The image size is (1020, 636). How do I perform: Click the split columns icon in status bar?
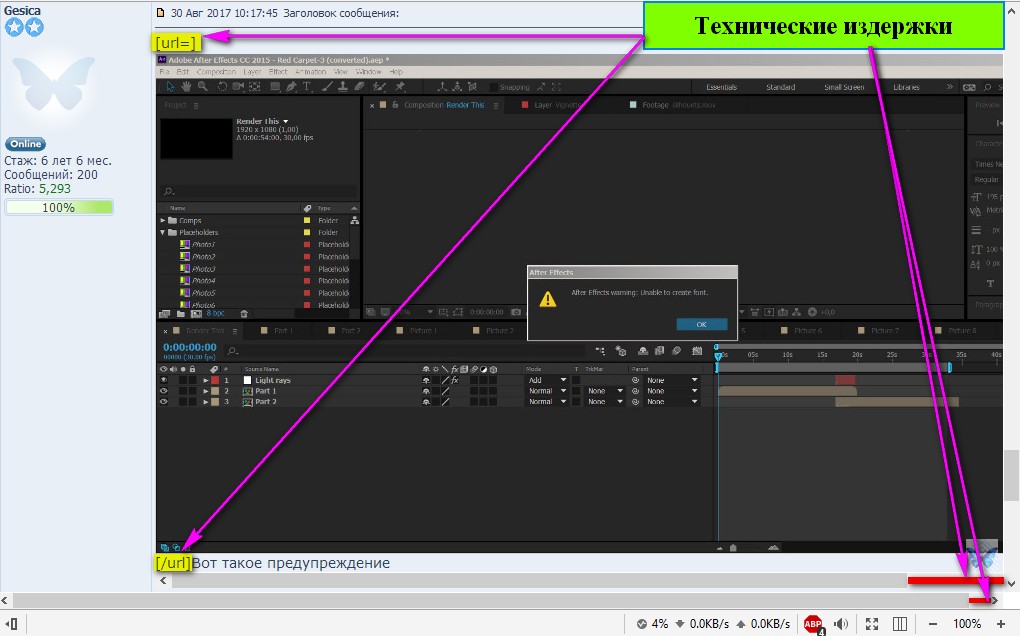(900, 624)
